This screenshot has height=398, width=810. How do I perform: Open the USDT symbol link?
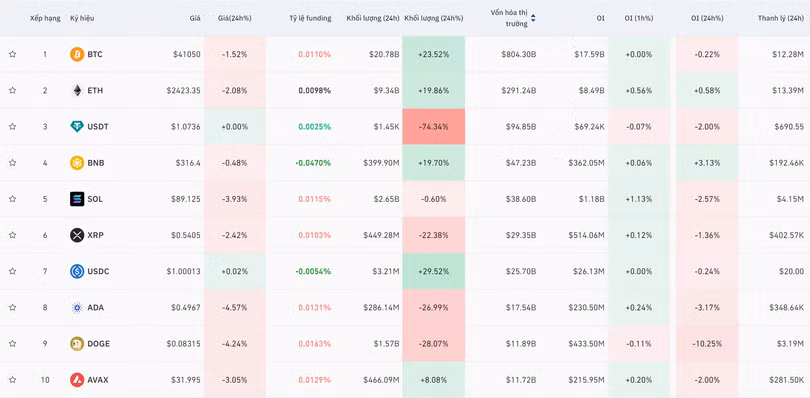pyautogui.click(x=98, y=127)
